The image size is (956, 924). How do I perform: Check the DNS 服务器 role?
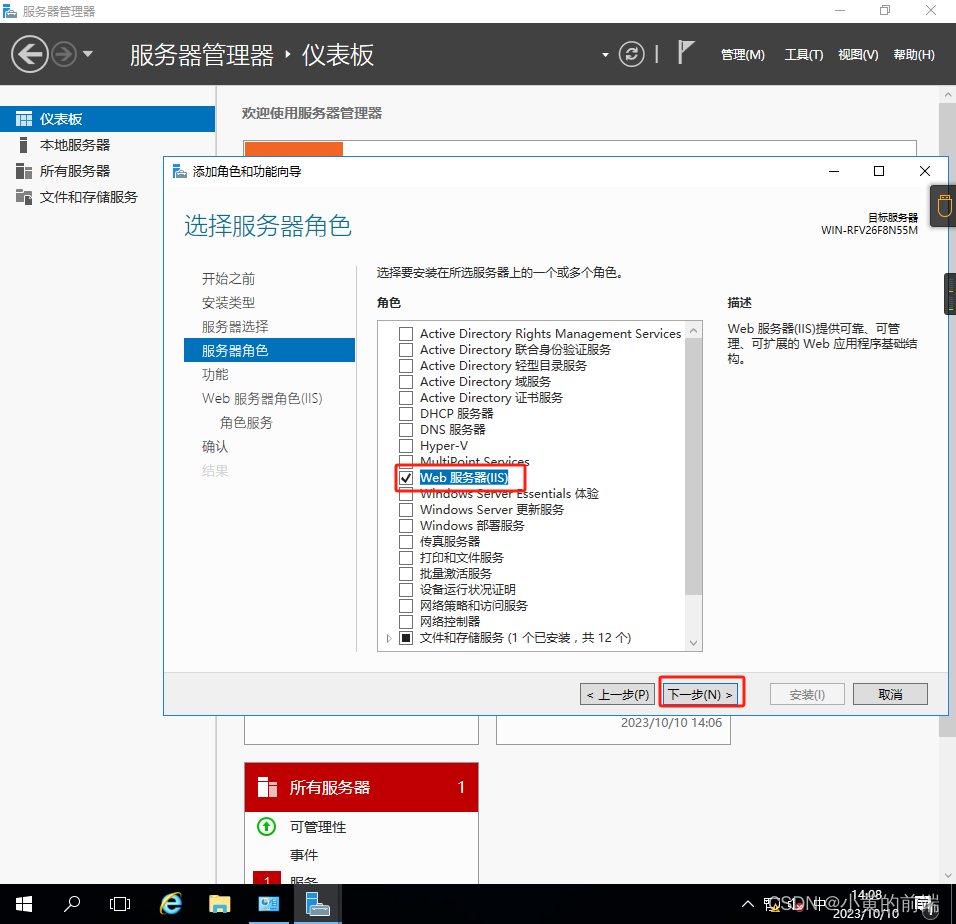[x=406, y=429]
